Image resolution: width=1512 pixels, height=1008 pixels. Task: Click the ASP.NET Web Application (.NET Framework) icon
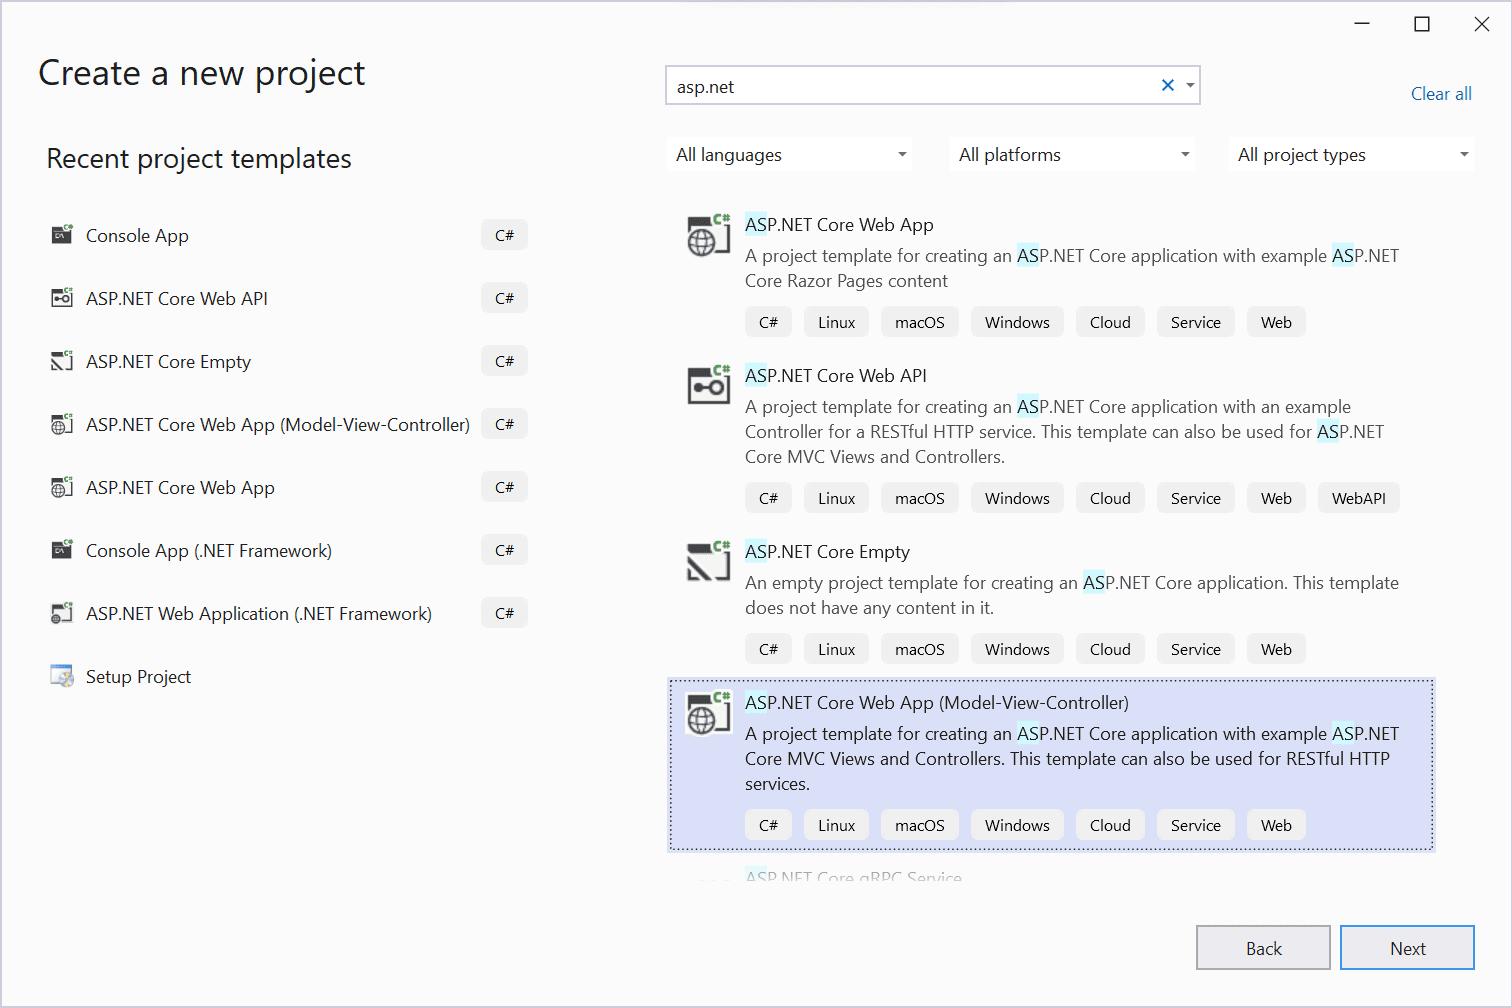[61, 612]
